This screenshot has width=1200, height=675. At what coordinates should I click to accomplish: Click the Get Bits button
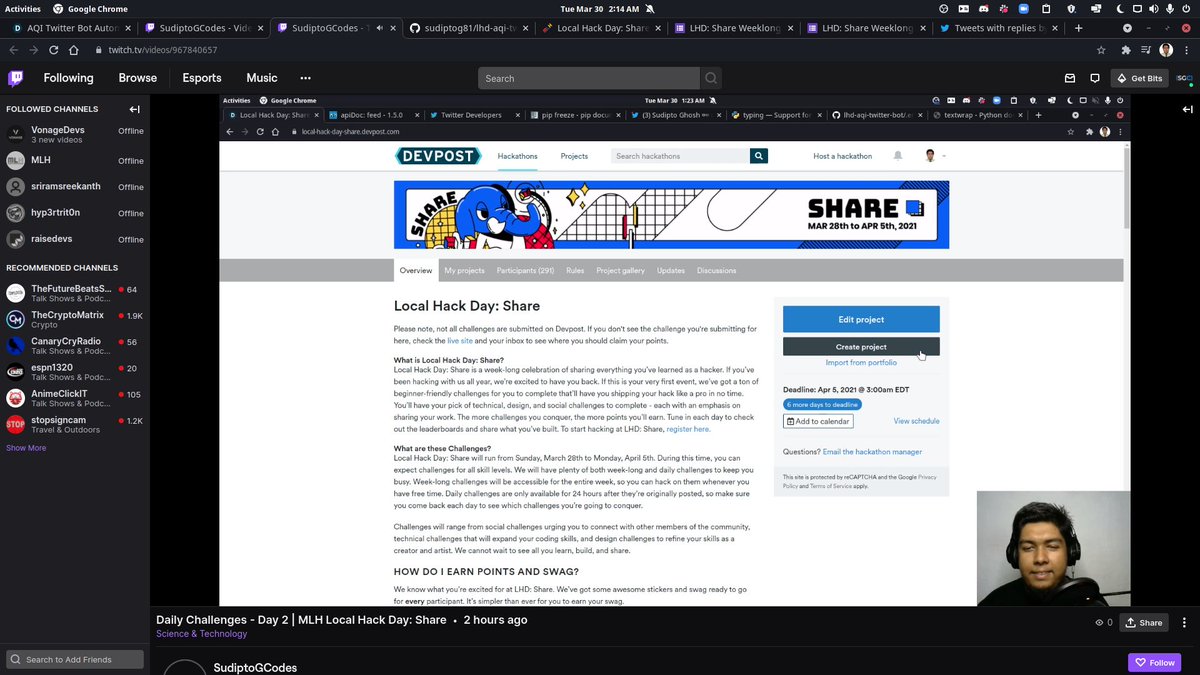coord(1139,78)
